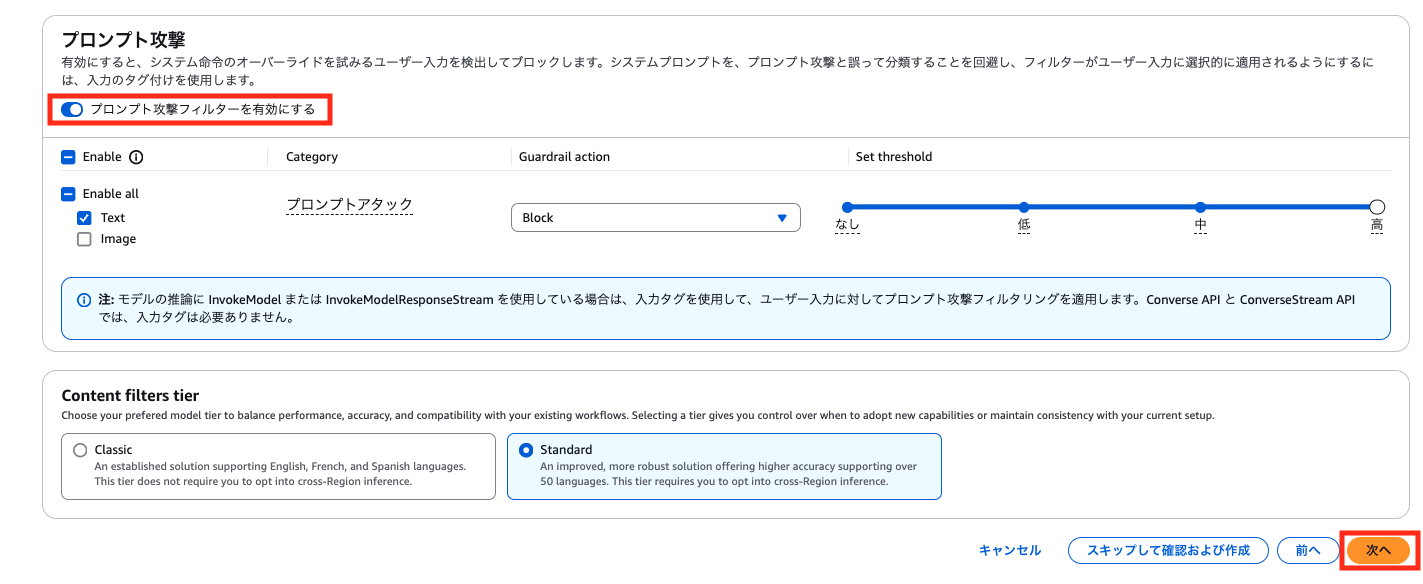Select the Standard content filters tier
Screen dimensions: 1423x584
click(x=526, y=450)
